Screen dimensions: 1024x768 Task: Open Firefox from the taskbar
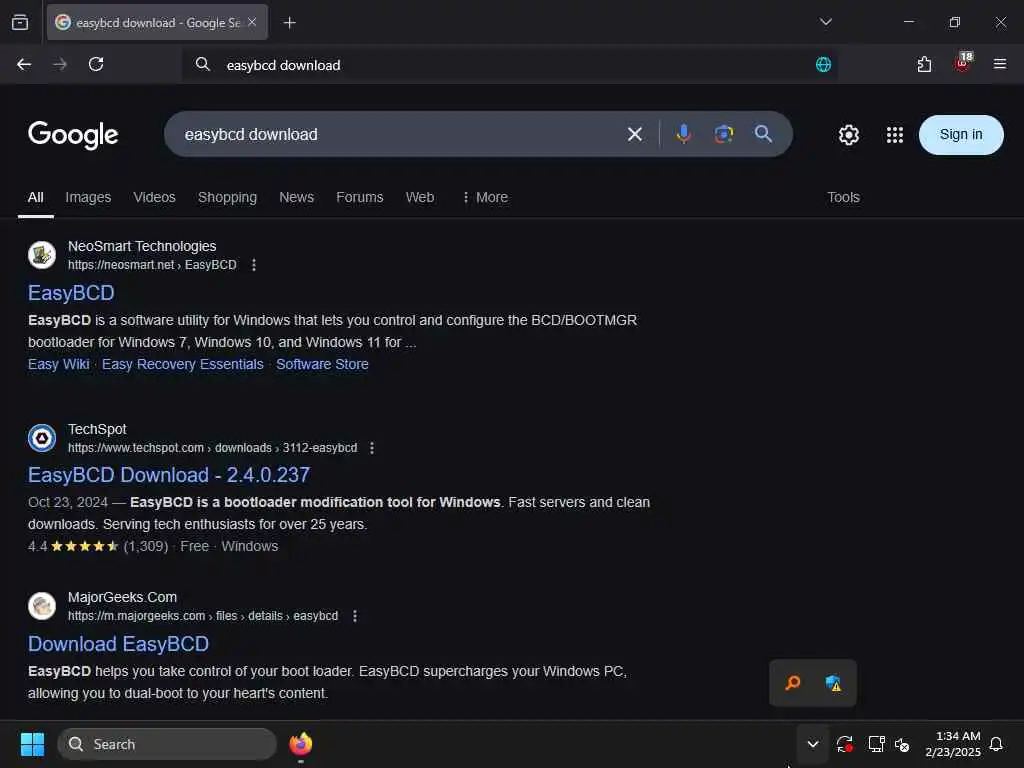pyautogui.click(x=300, y=744)
